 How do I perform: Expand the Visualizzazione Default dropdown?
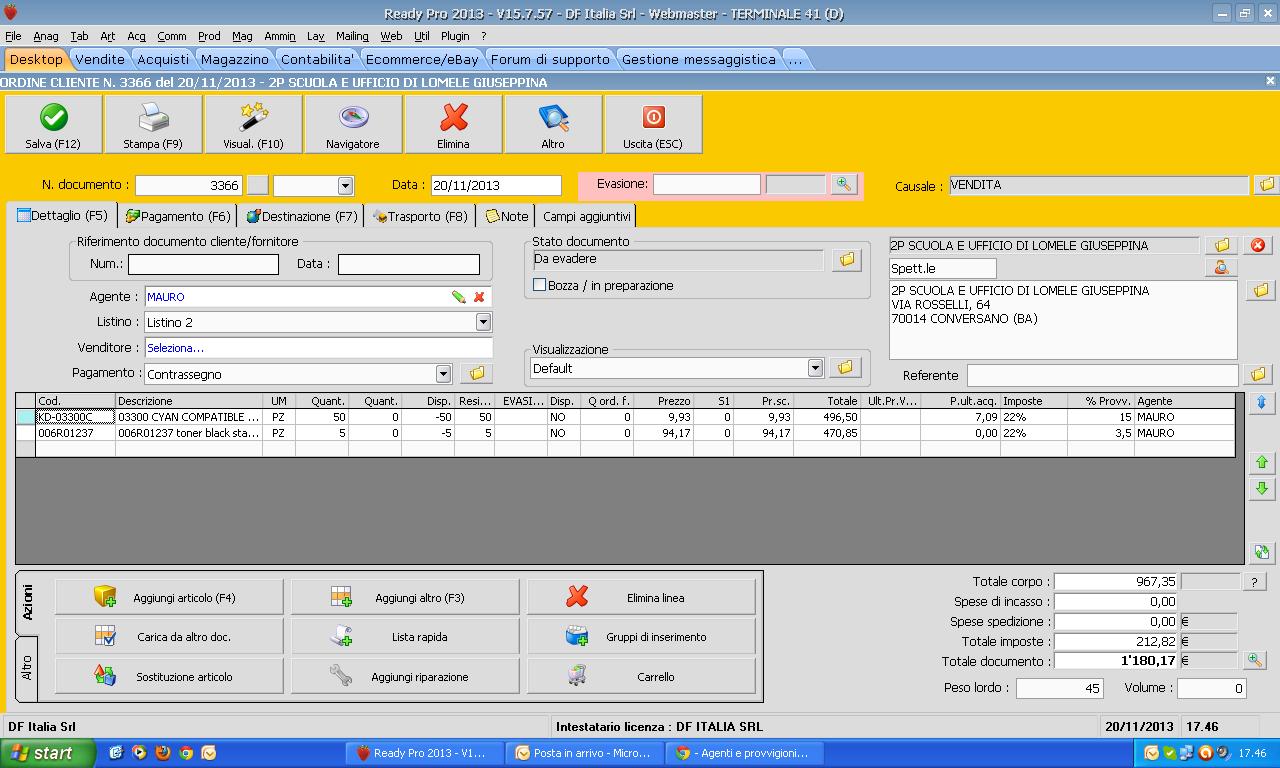click(x=815, y=368)
